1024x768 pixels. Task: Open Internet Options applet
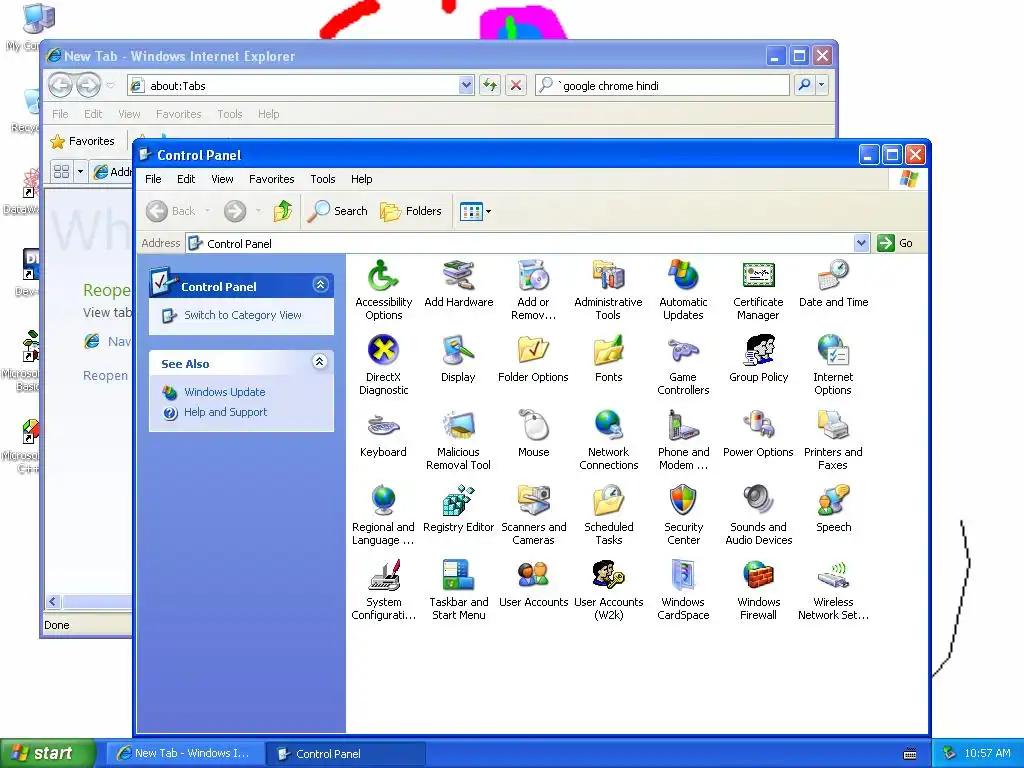(833, 364)
